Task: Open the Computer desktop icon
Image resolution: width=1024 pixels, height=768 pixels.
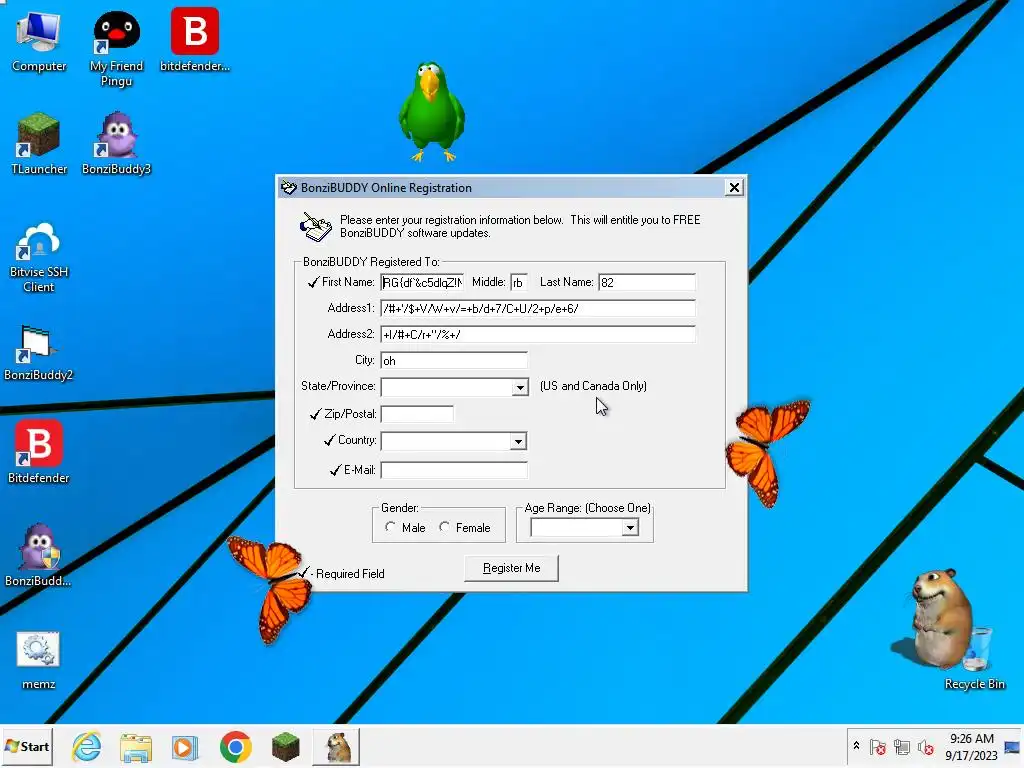Action: pos(39,40)
